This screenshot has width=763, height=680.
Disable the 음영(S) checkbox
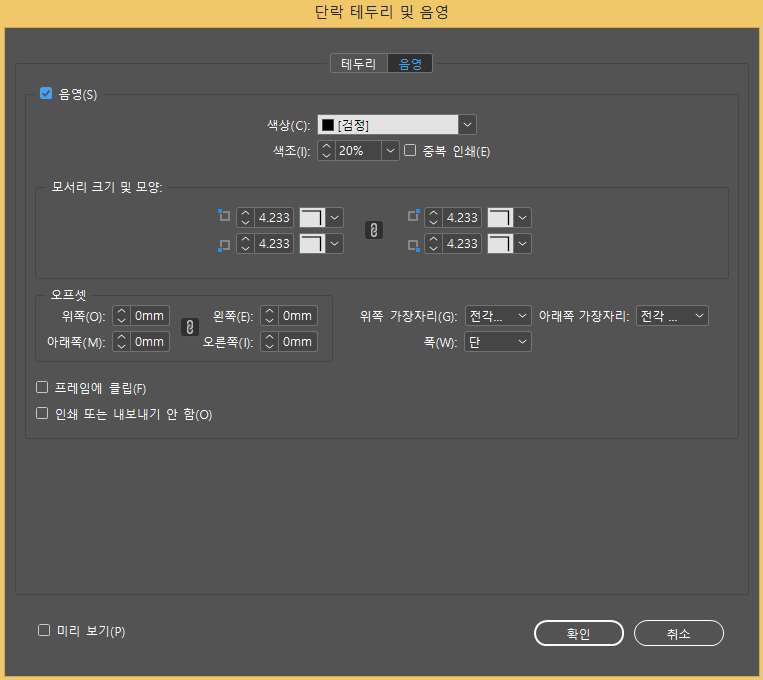[45, 94]
